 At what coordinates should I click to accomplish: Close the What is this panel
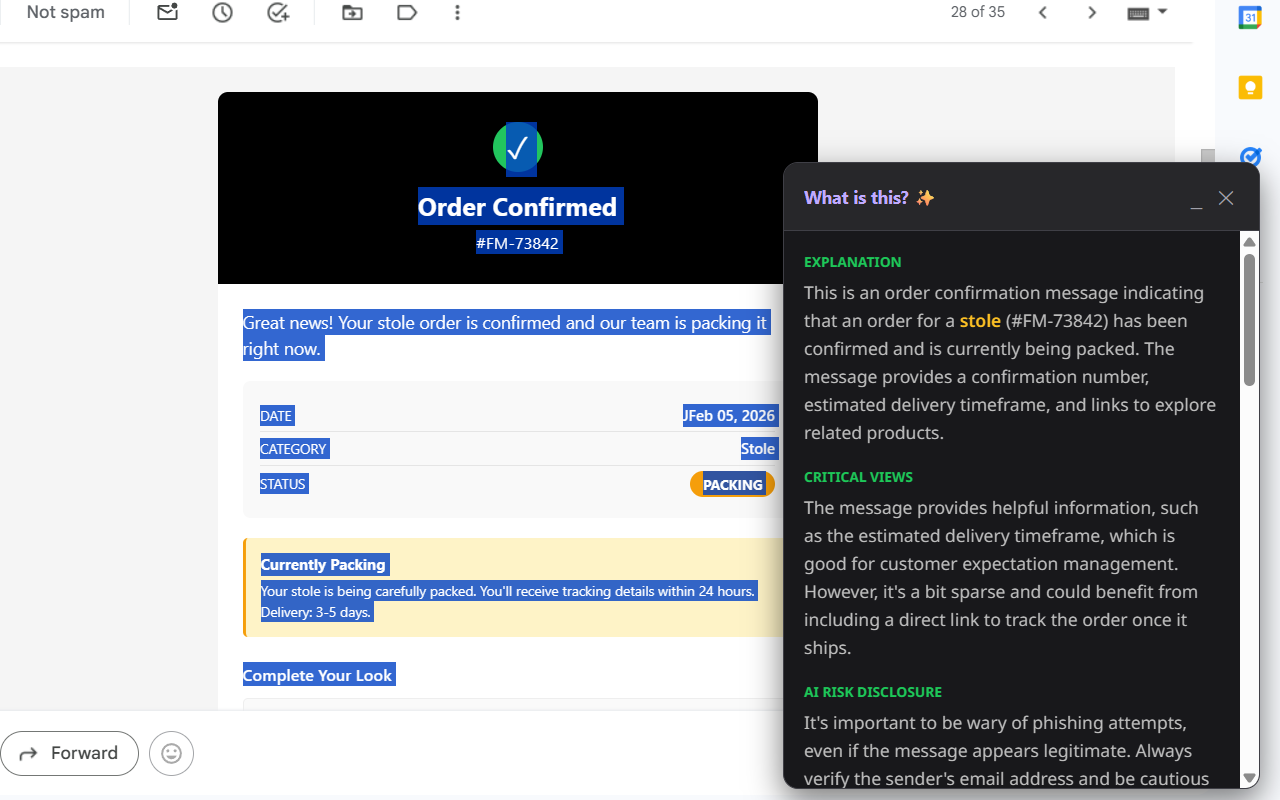click(x=1226, y=198)
